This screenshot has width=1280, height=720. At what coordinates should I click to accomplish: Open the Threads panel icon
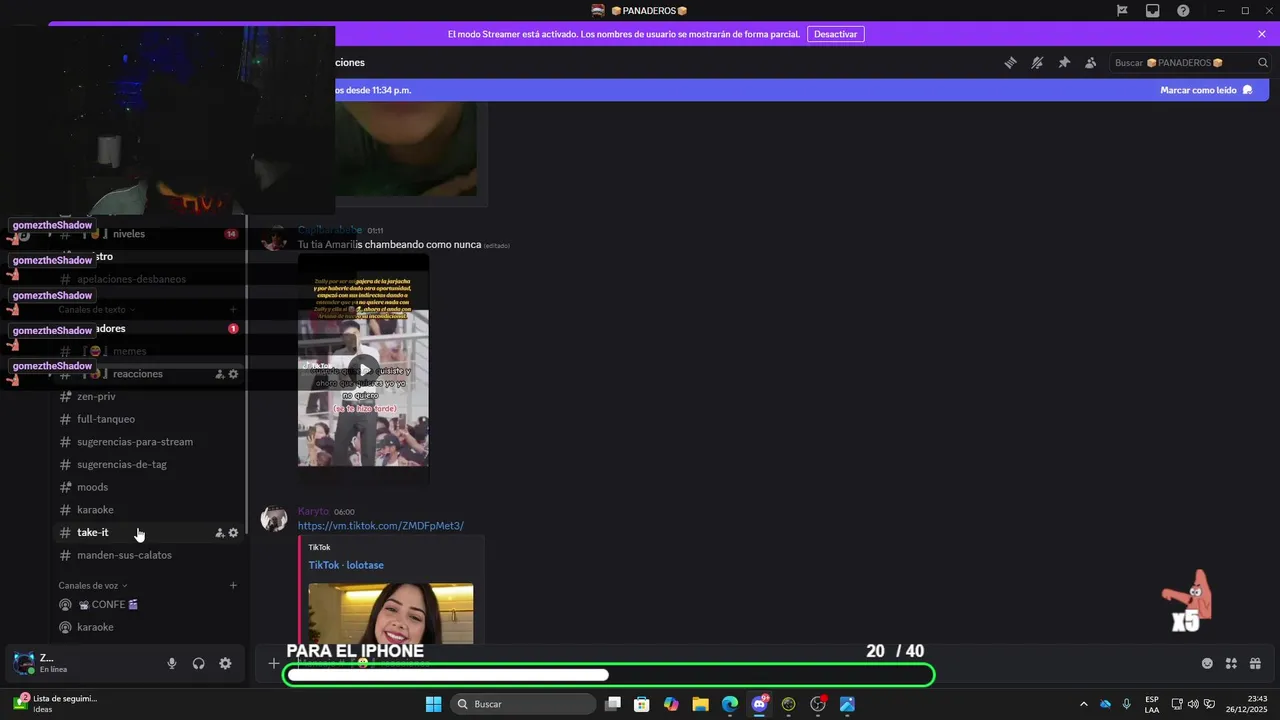click(1010, 62)
